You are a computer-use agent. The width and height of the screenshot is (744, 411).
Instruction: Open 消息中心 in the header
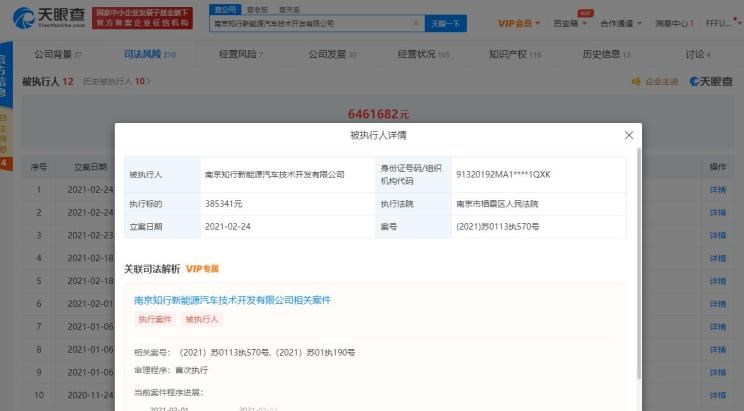pos(674,23)
